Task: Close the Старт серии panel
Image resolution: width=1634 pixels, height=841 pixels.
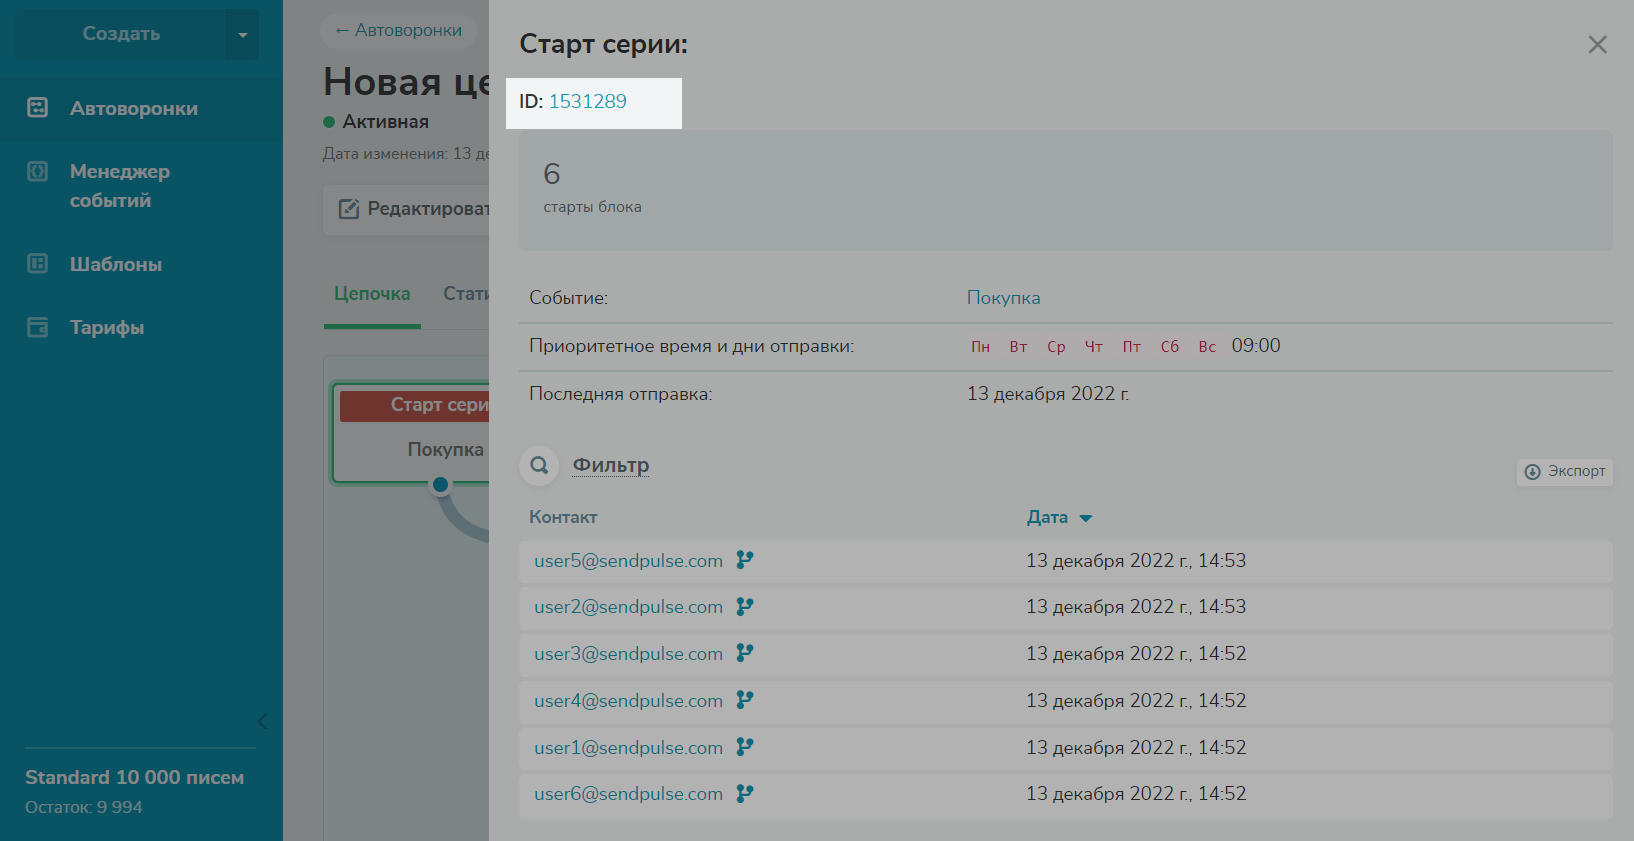Action: click(1597, 45)
